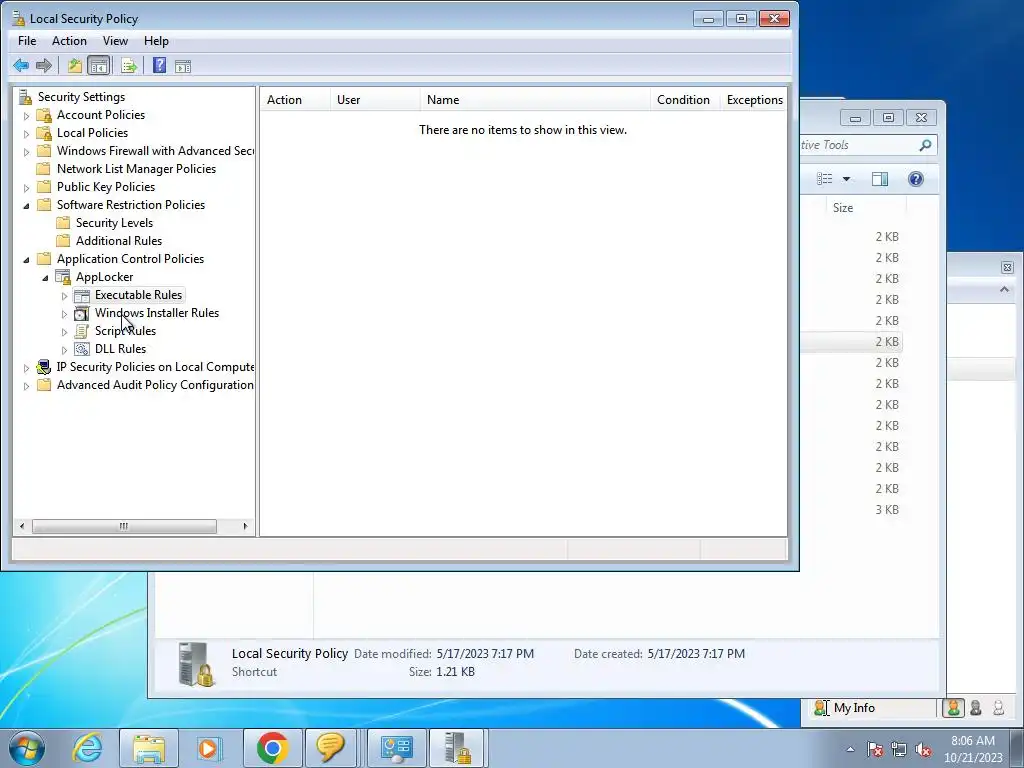Image resolution: width=1024 pixels, height=768 pixels.
Task: Click the Export List toolbar icon
Action: click(x=129, y=65)
